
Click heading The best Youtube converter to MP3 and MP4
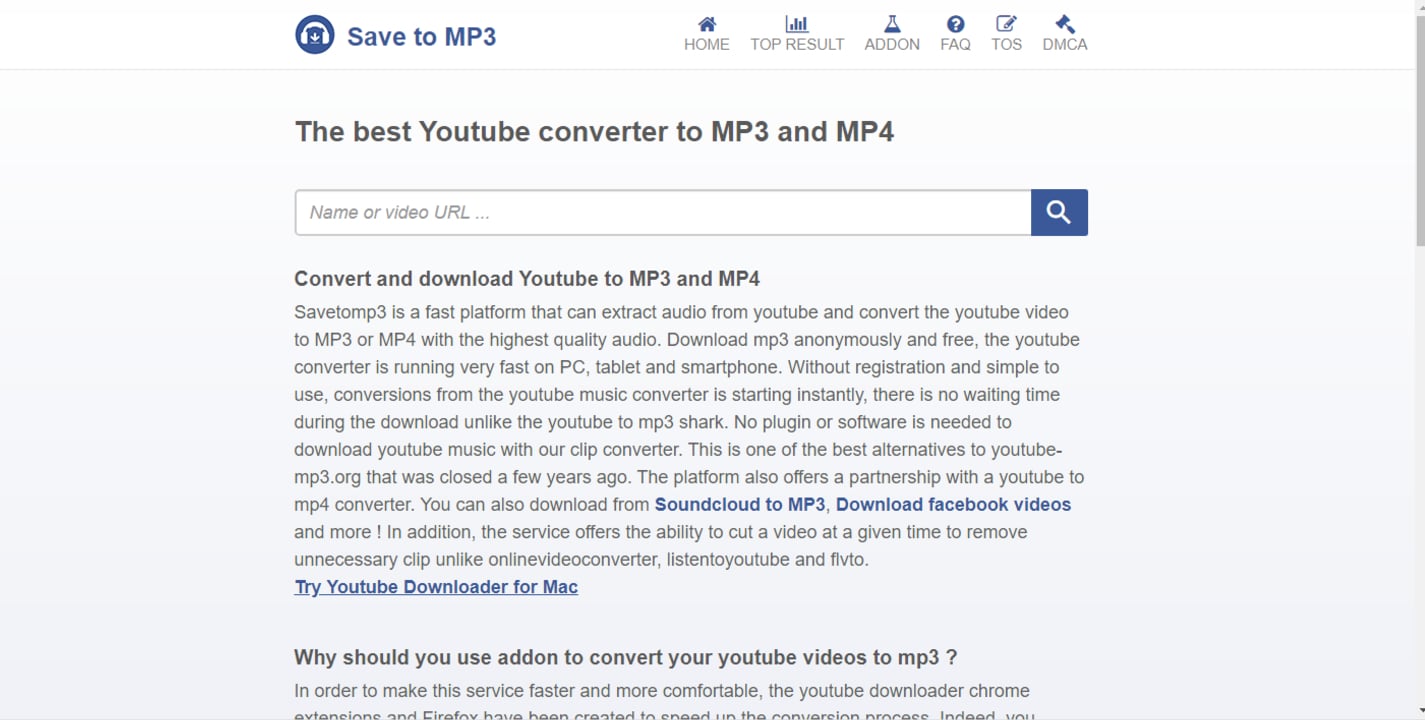tap(594, 131)
